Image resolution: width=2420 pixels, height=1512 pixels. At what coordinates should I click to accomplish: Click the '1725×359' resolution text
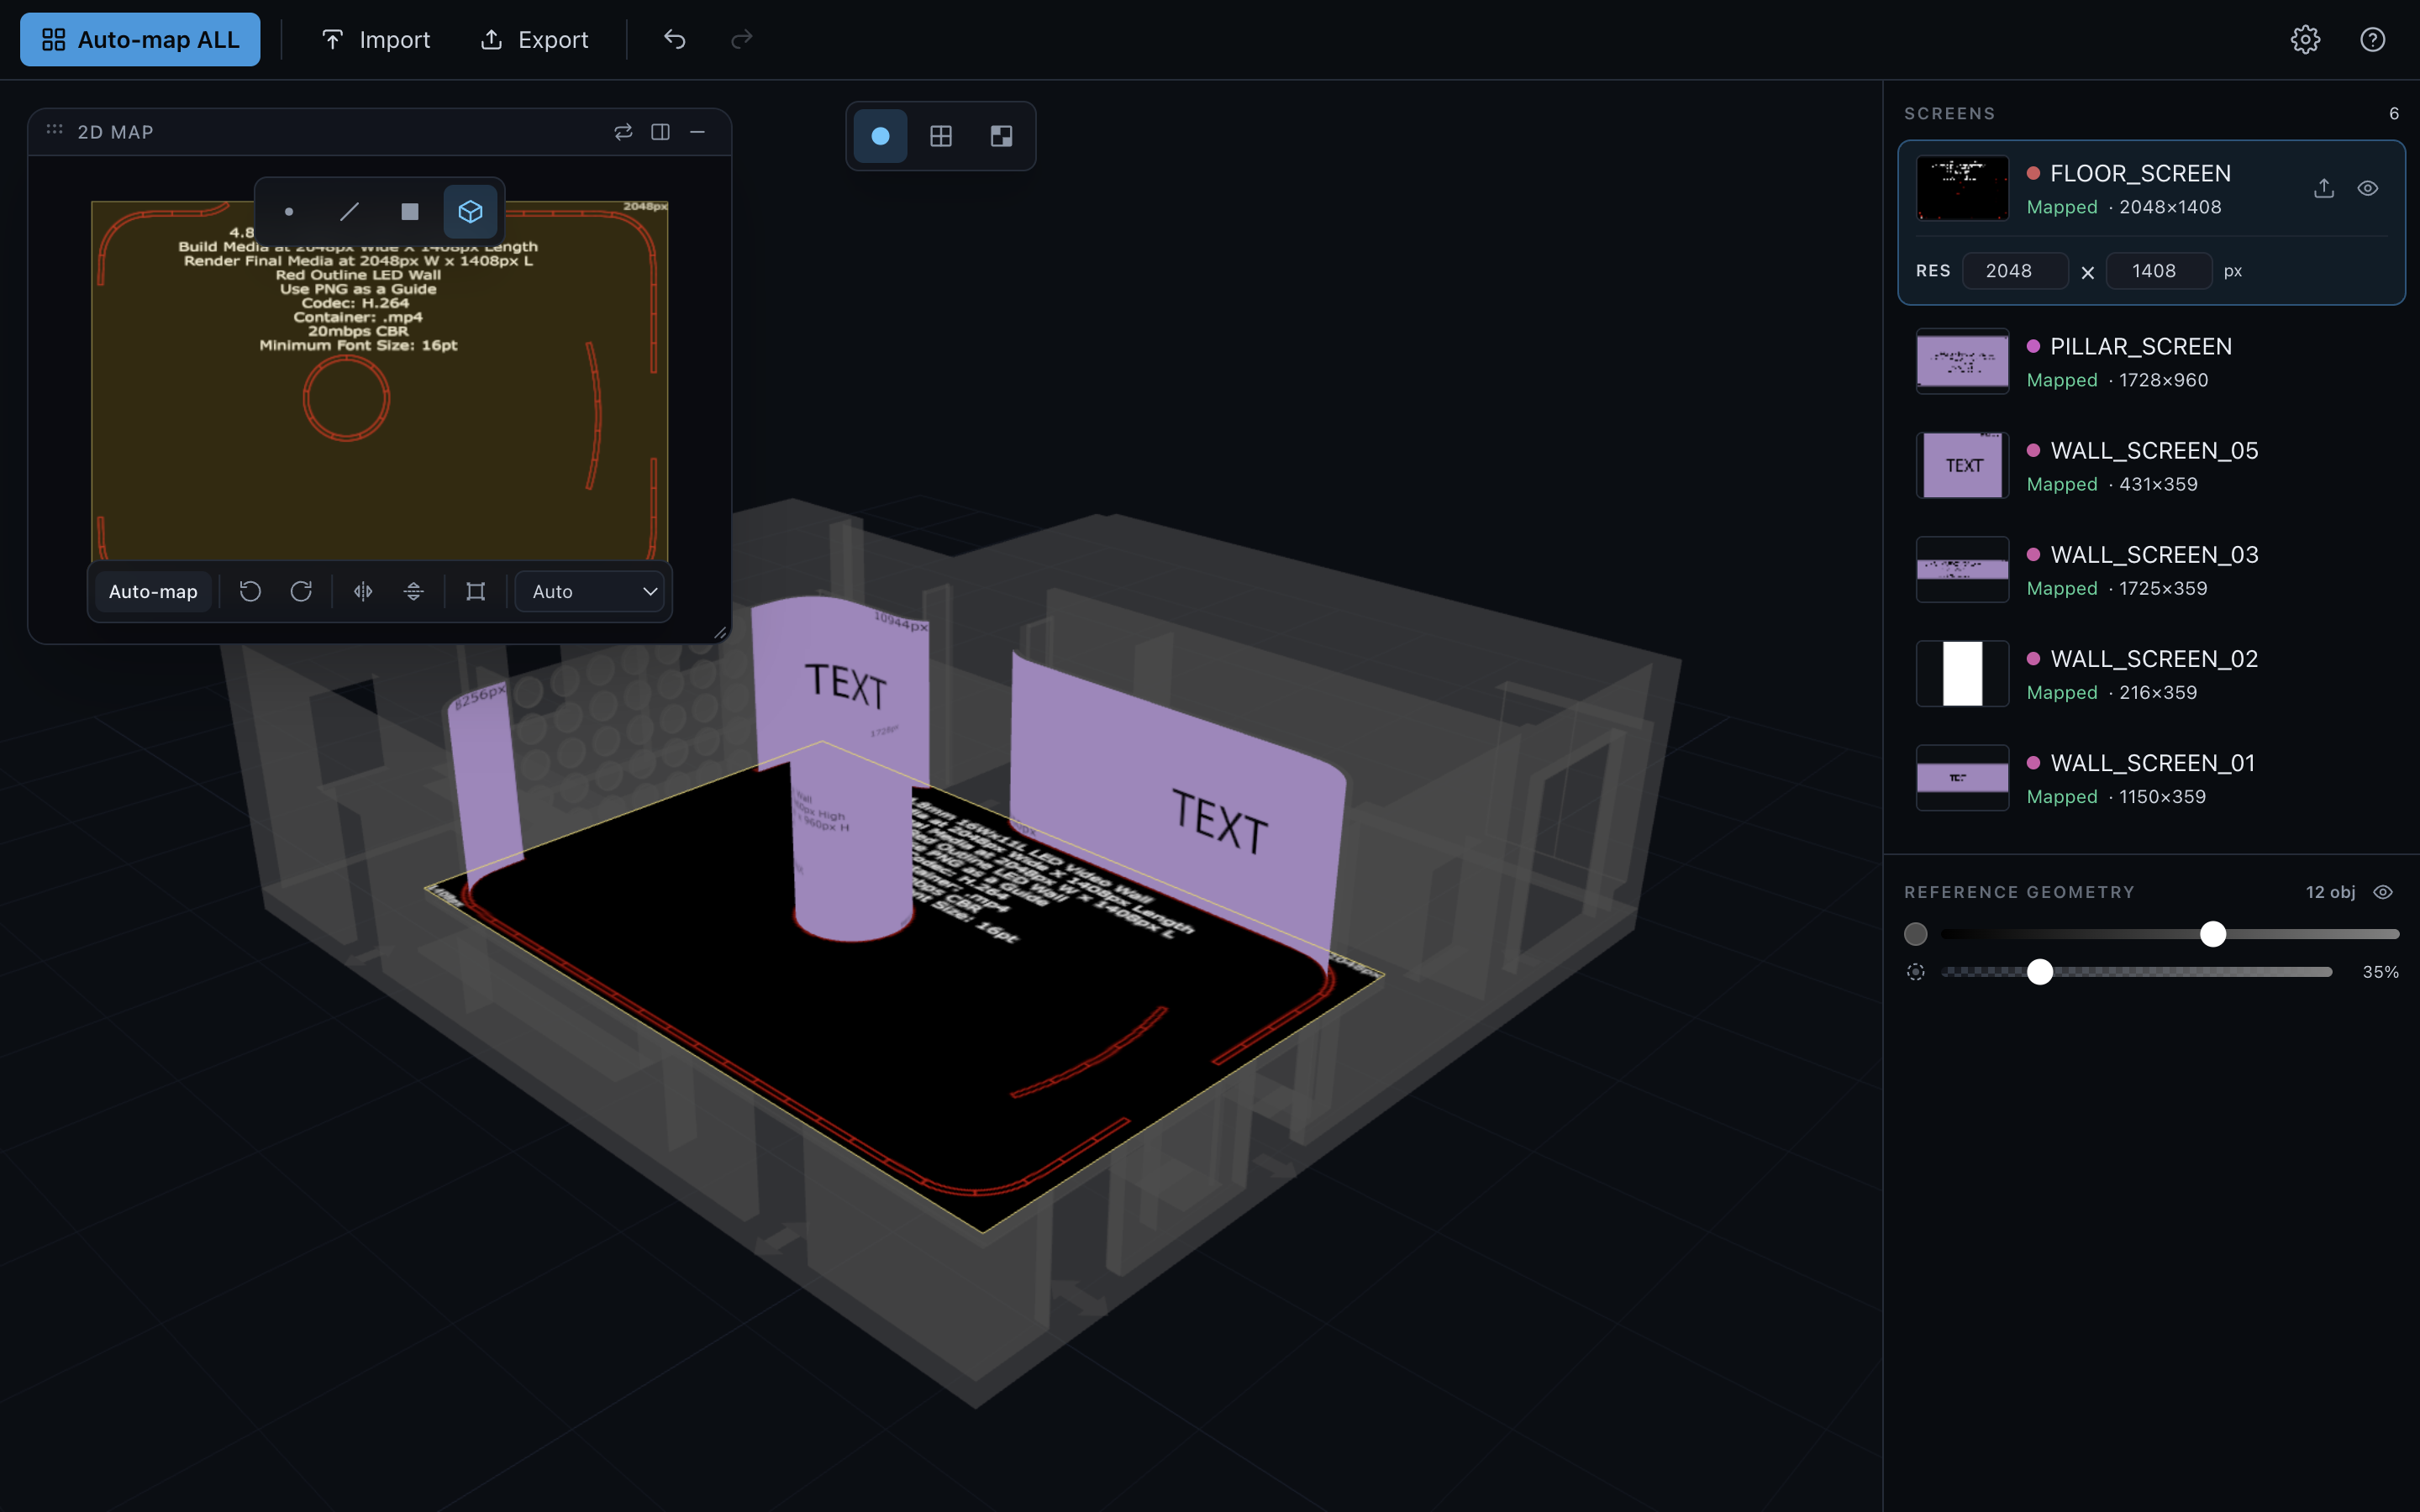[2162, 589]
